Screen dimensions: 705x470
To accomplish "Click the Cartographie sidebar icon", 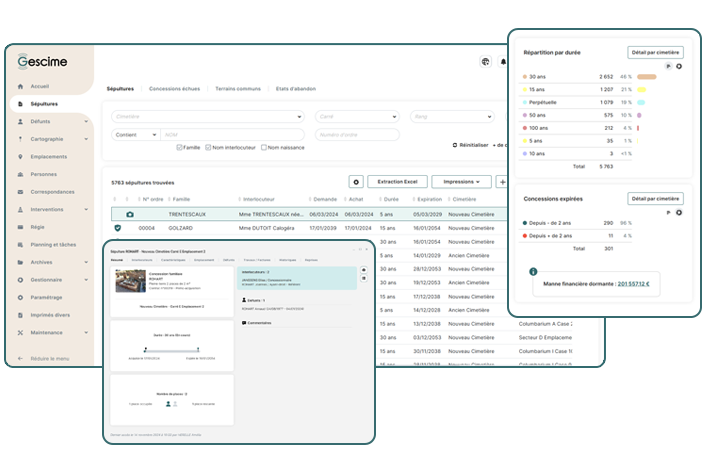I will (x=21, y=139).
